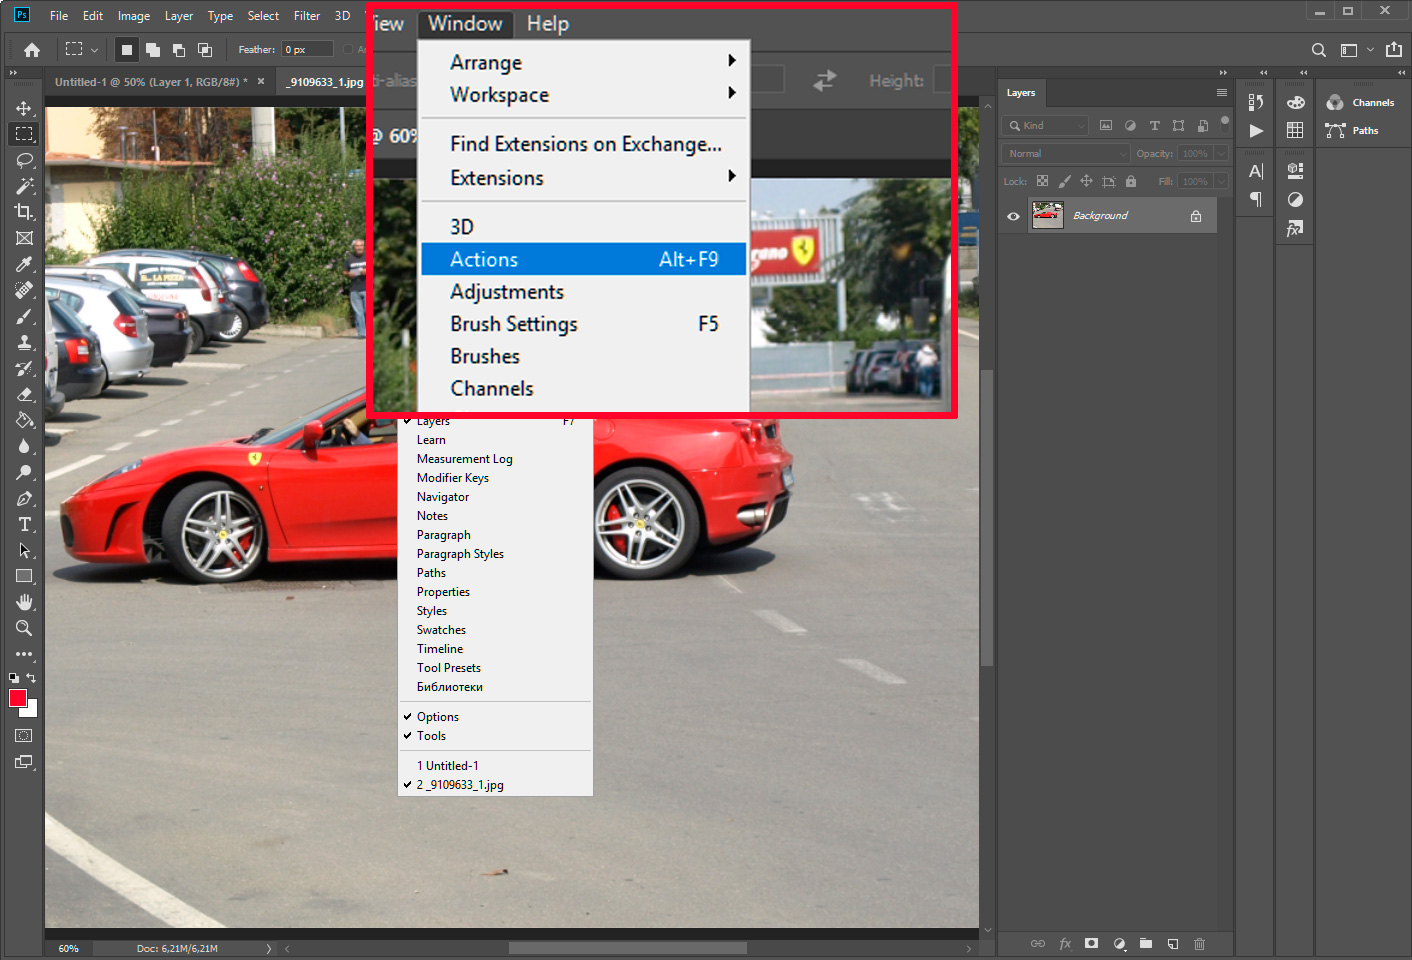The image size is (1412, 960).
Task: Click the Delete Layer trash icon
Action: (1198, 943)
